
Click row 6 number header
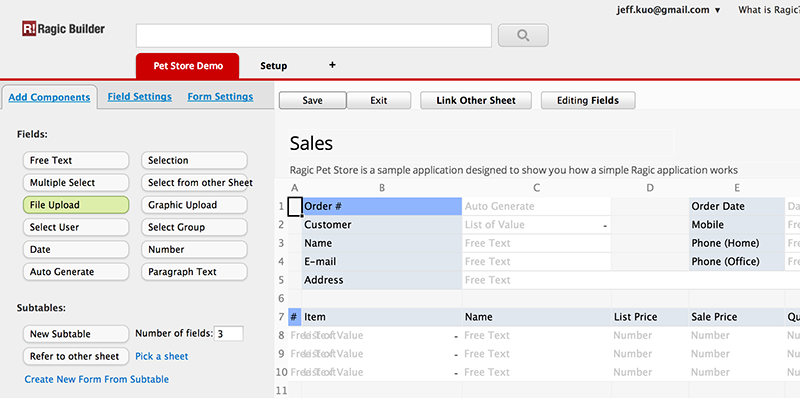(x=281, y=298)
